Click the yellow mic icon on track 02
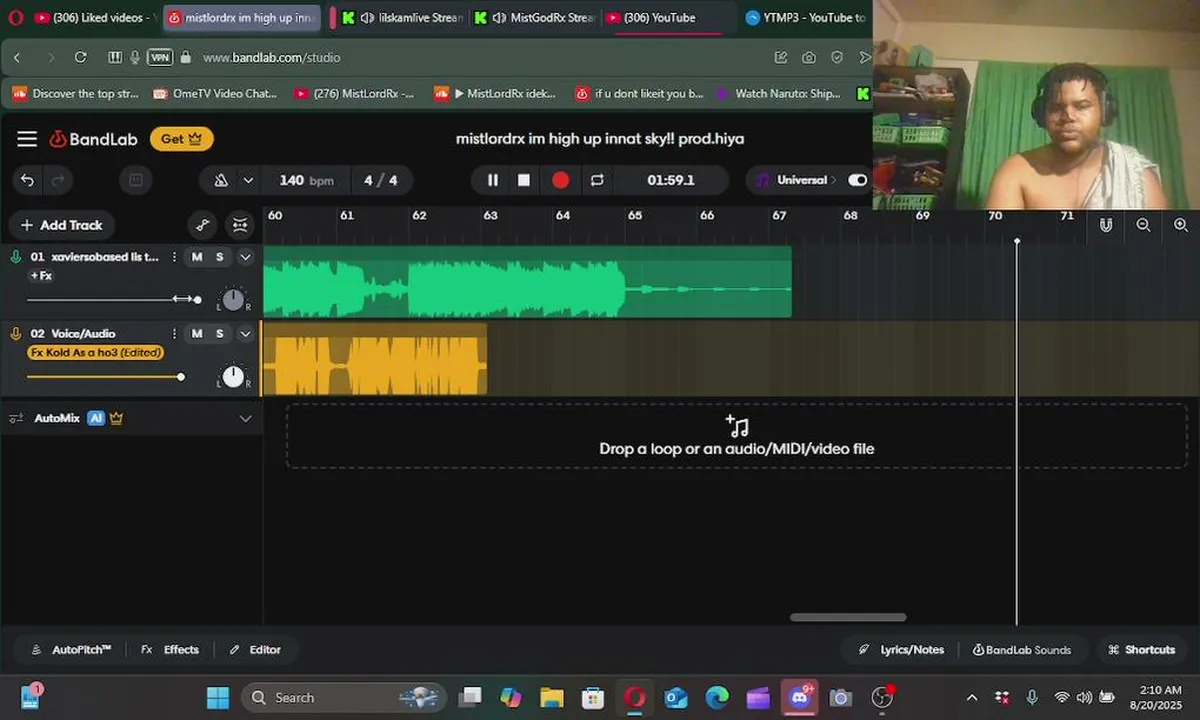1200x720 pixels. click(16, 334)
